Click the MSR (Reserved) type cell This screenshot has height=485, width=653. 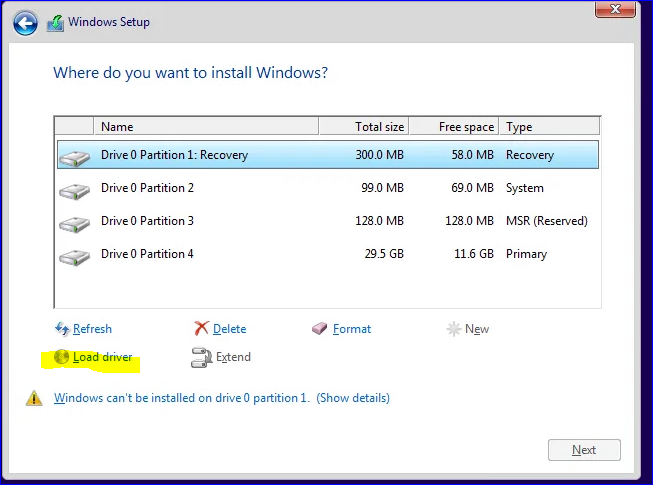coord(547,221)
